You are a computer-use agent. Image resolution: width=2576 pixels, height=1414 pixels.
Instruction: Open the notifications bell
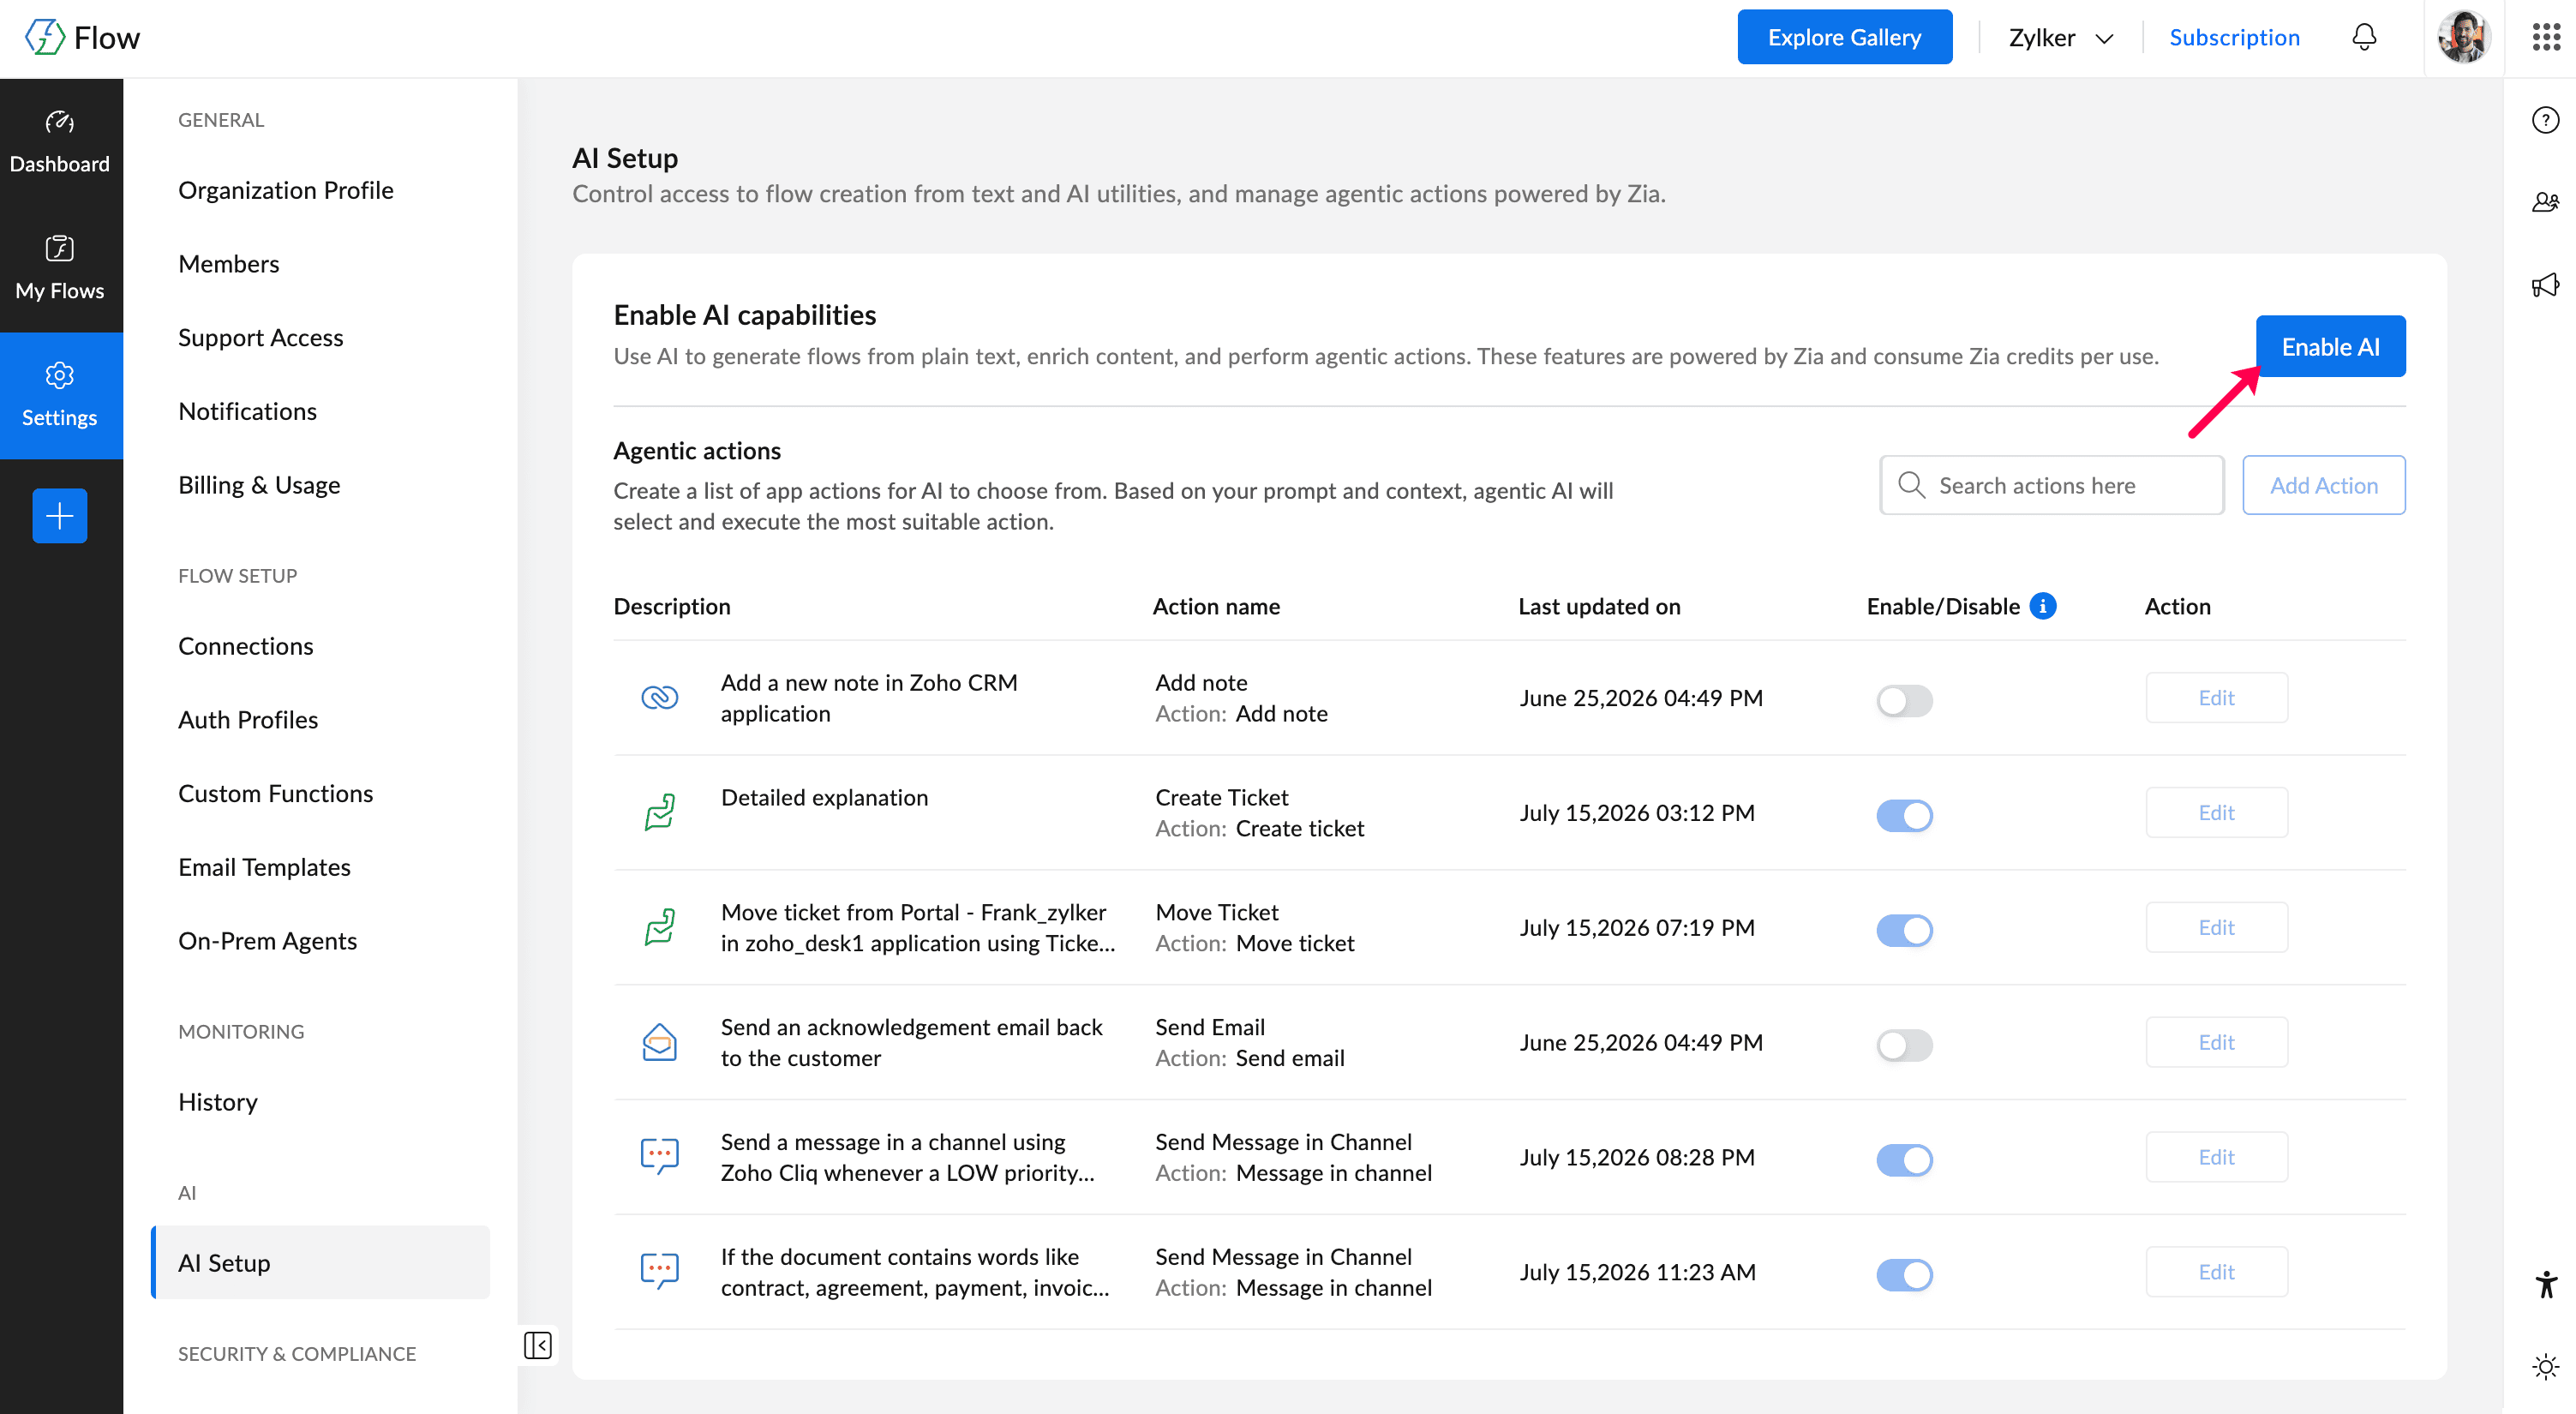click(2364, 38)
